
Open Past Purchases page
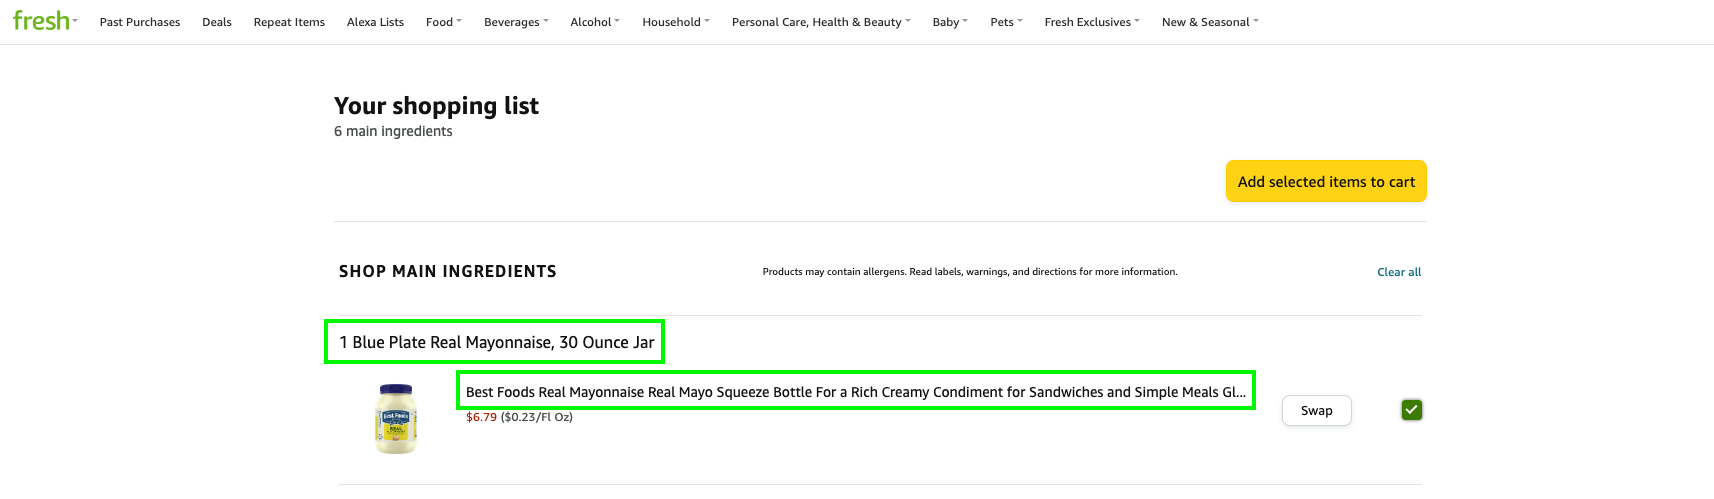click(140, 22)
